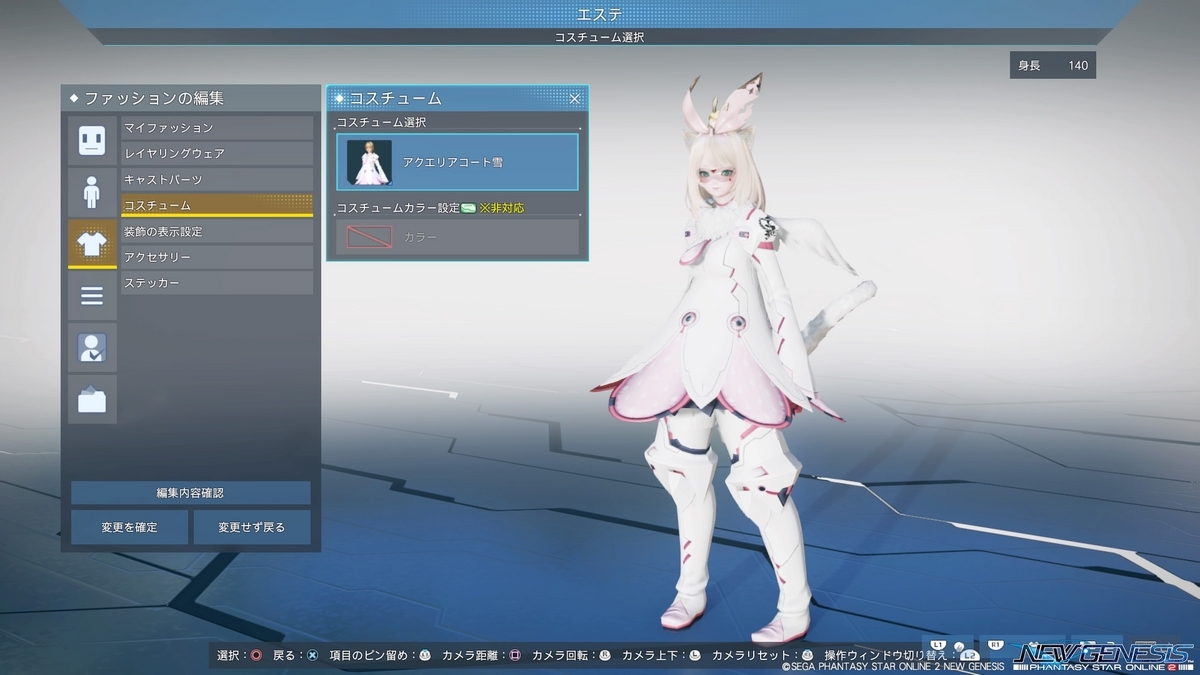The height and width of the screenshot is (675, 1200).
Task: Select the face edit icon in sidebar
Action: click(92, 141)
